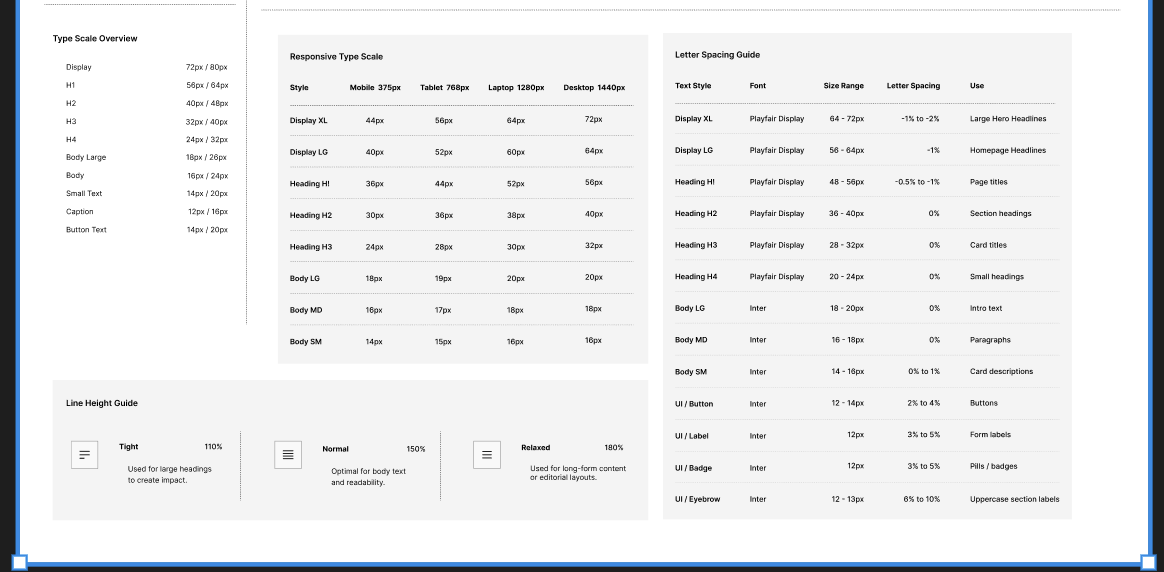
Task: Grab the bottom-left selection corner handle
Action: (19, 562)
